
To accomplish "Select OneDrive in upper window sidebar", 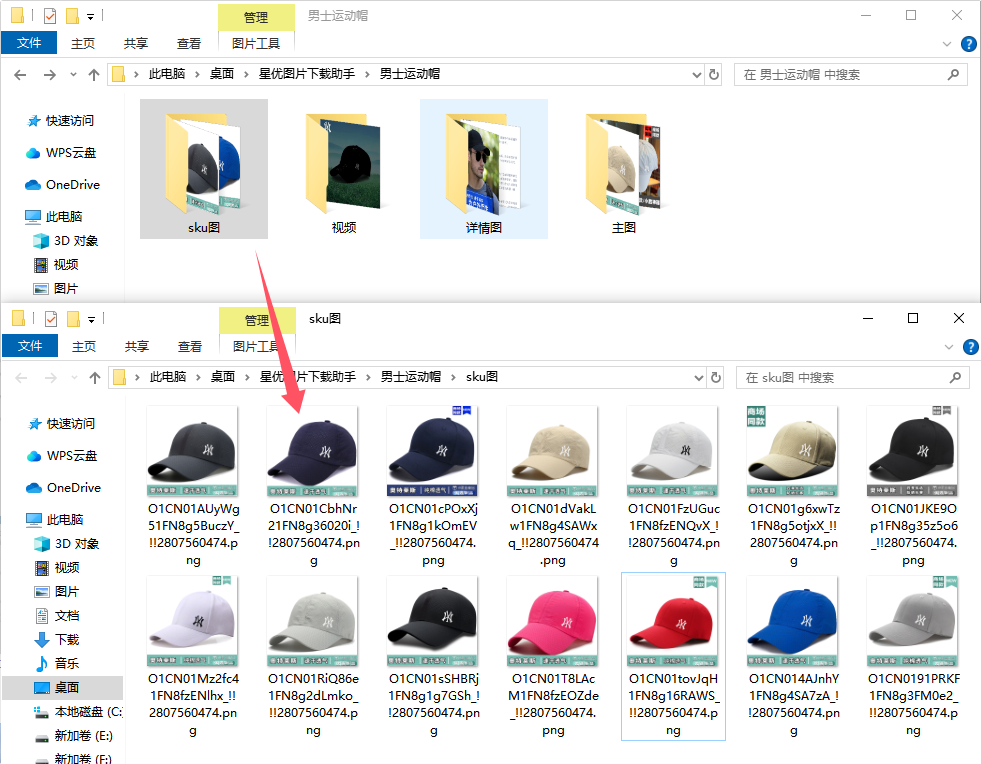I will tap(63, 185).
